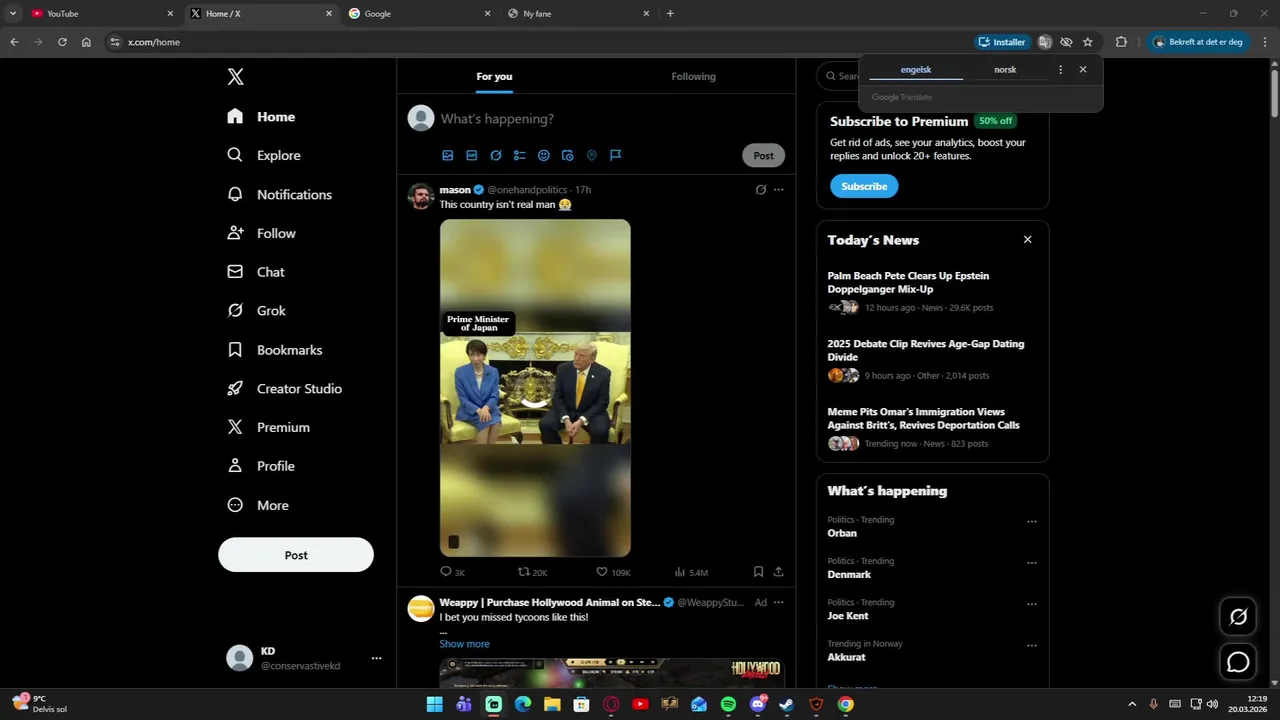The image size is (1280, 720).
Task: Add media image icon in composer
Action: [448, 155]
